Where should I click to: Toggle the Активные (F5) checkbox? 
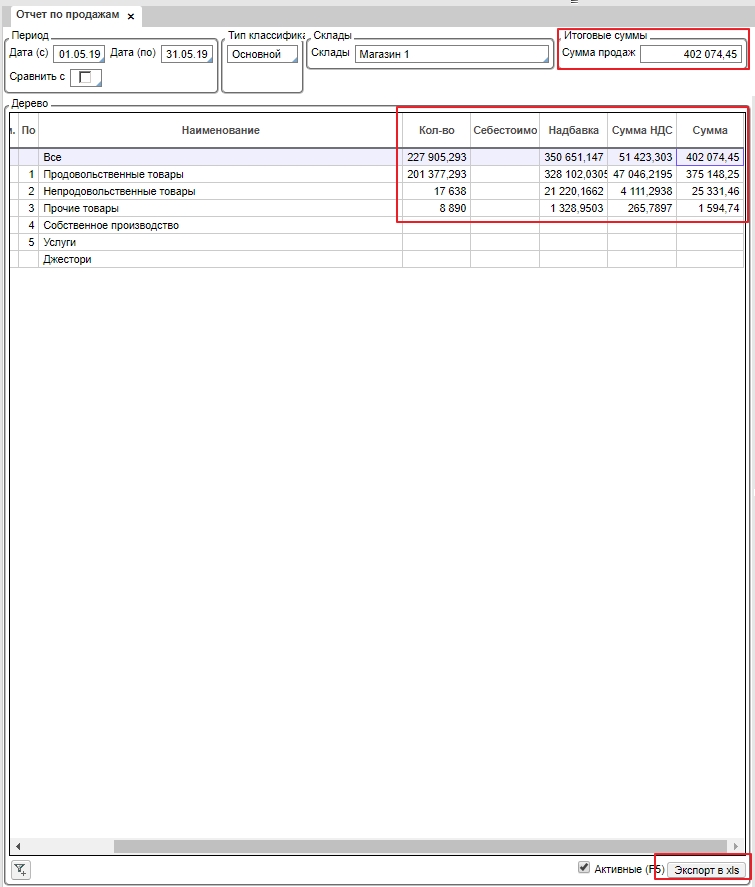(x=585, y=868)
